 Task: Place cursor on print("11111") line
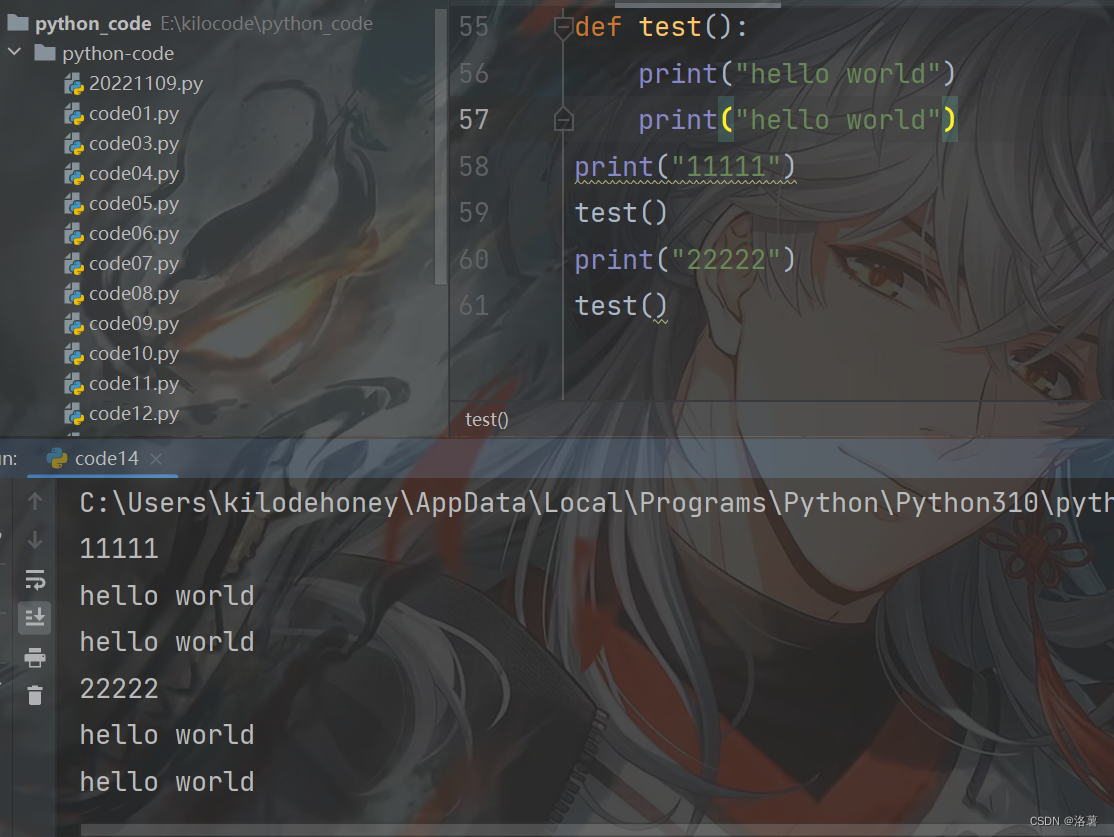coord(685,167)
